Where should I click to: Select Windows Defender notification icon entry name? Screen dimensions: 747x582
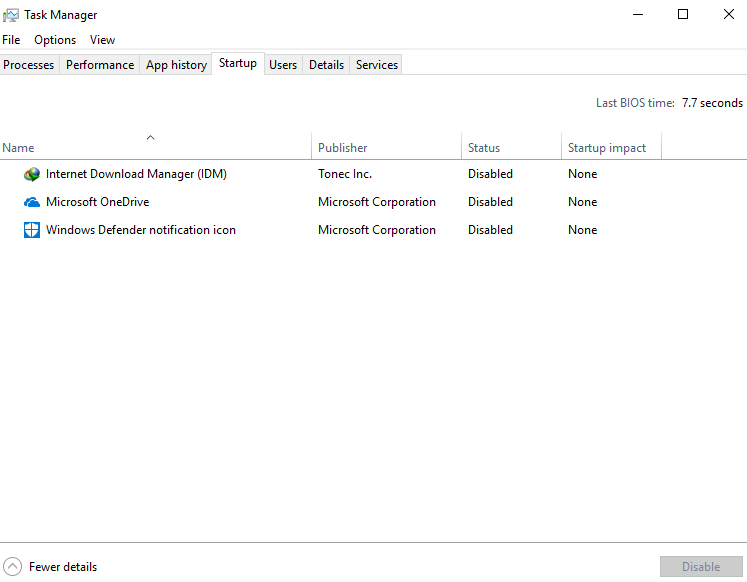[141, 230]
